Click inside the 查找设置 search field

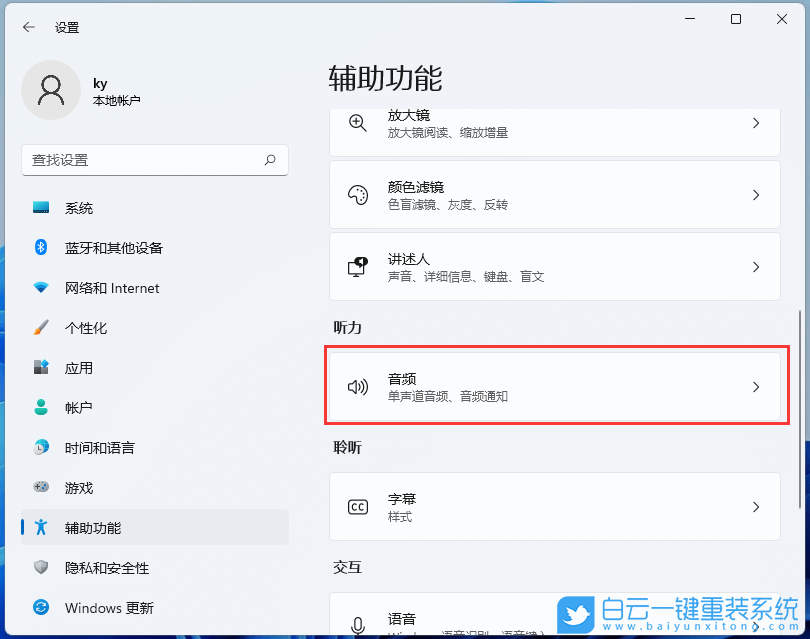tap(155, 160)
